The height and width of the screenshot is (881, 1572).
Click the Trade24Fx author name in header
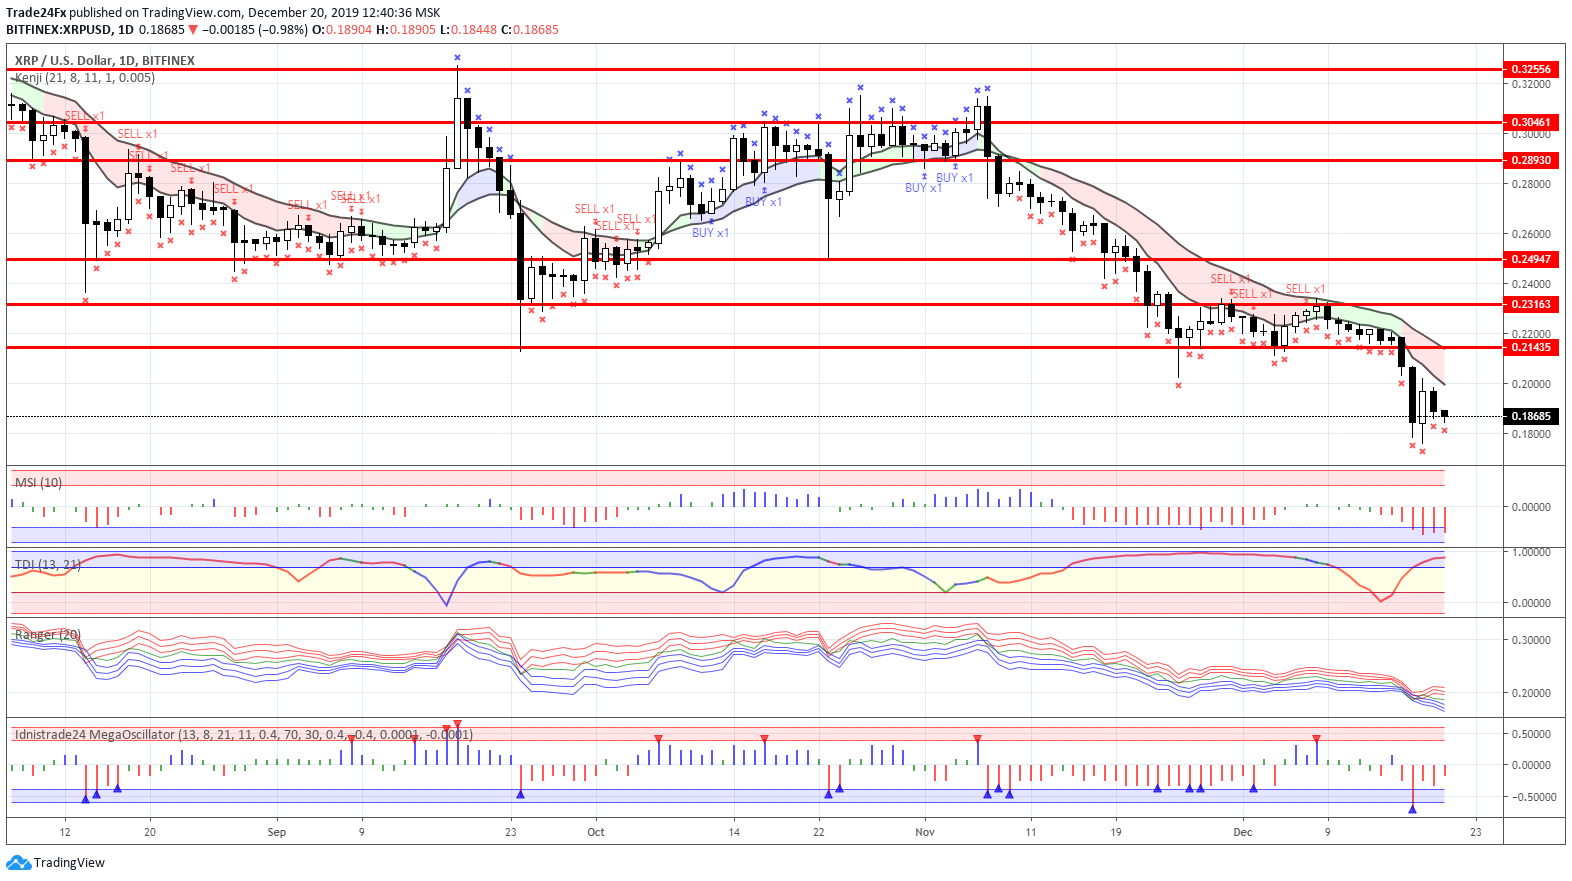pyautogui.click(x=36, y=13)
